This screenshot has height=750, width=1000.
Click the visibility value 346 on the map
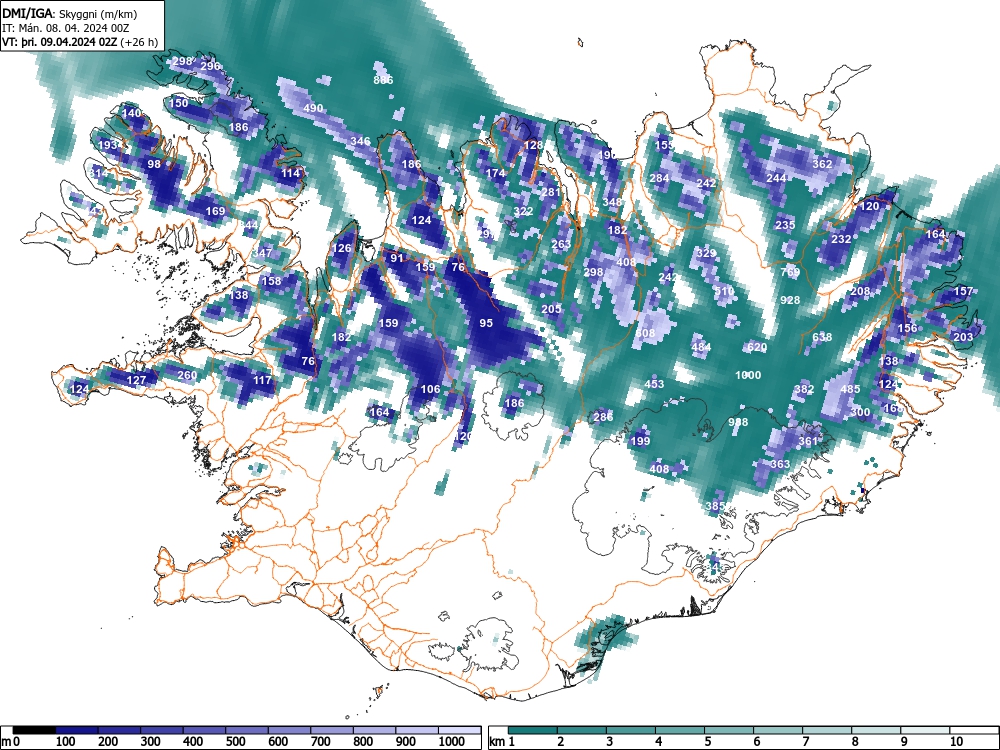click(x=360, y=141)
